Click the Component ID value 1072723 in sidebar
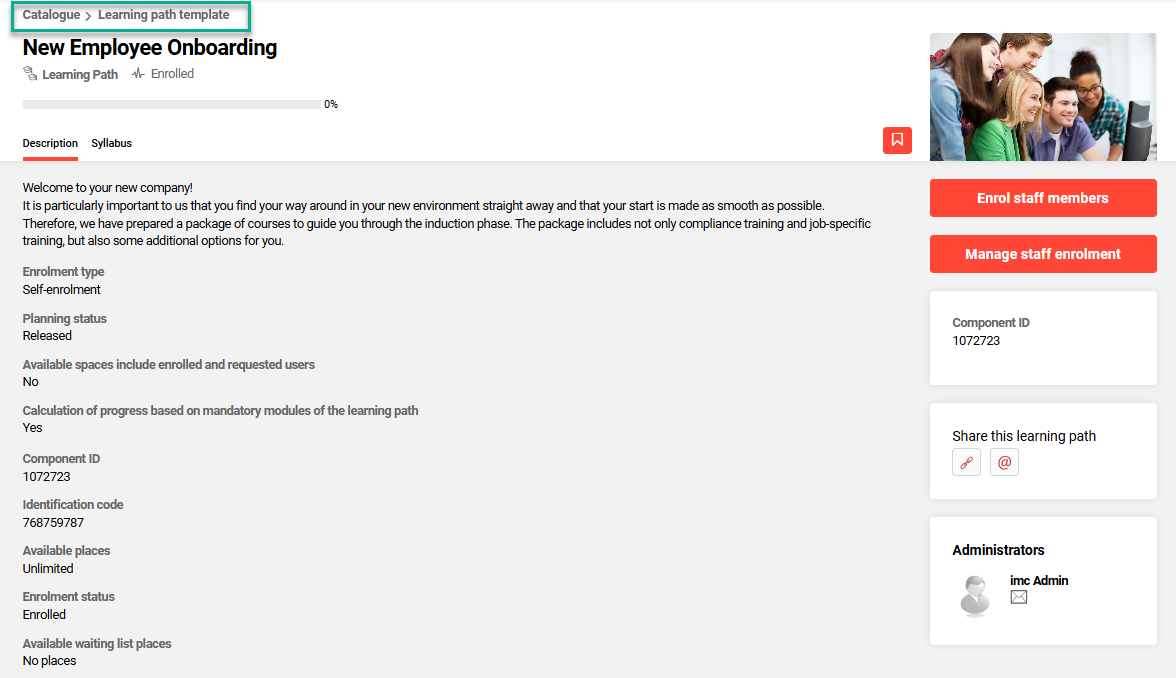 coord(976,341)
